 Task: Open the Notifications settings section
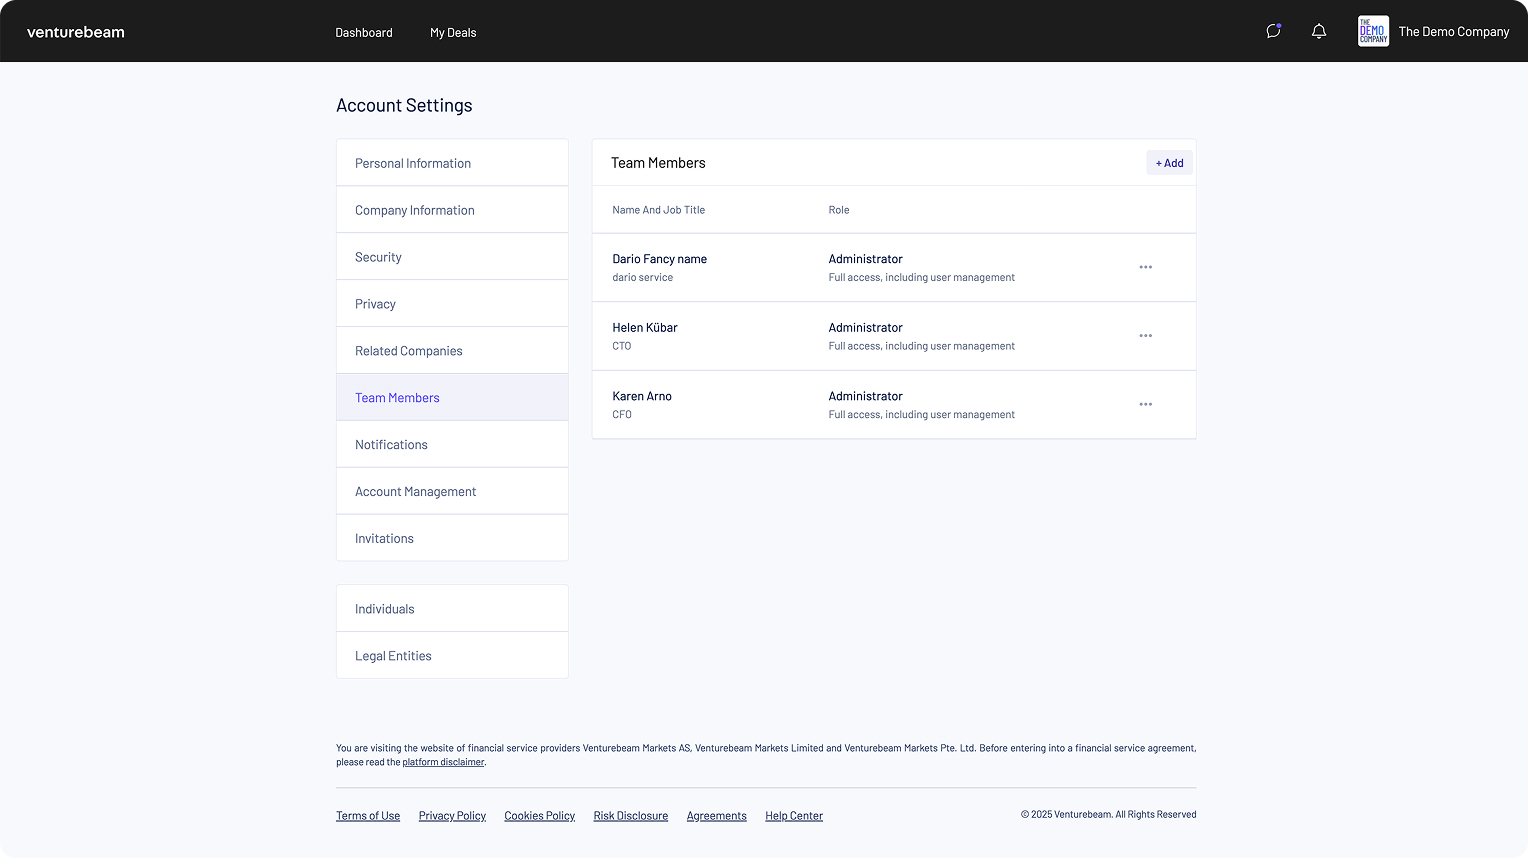click(x=391, y=445)
